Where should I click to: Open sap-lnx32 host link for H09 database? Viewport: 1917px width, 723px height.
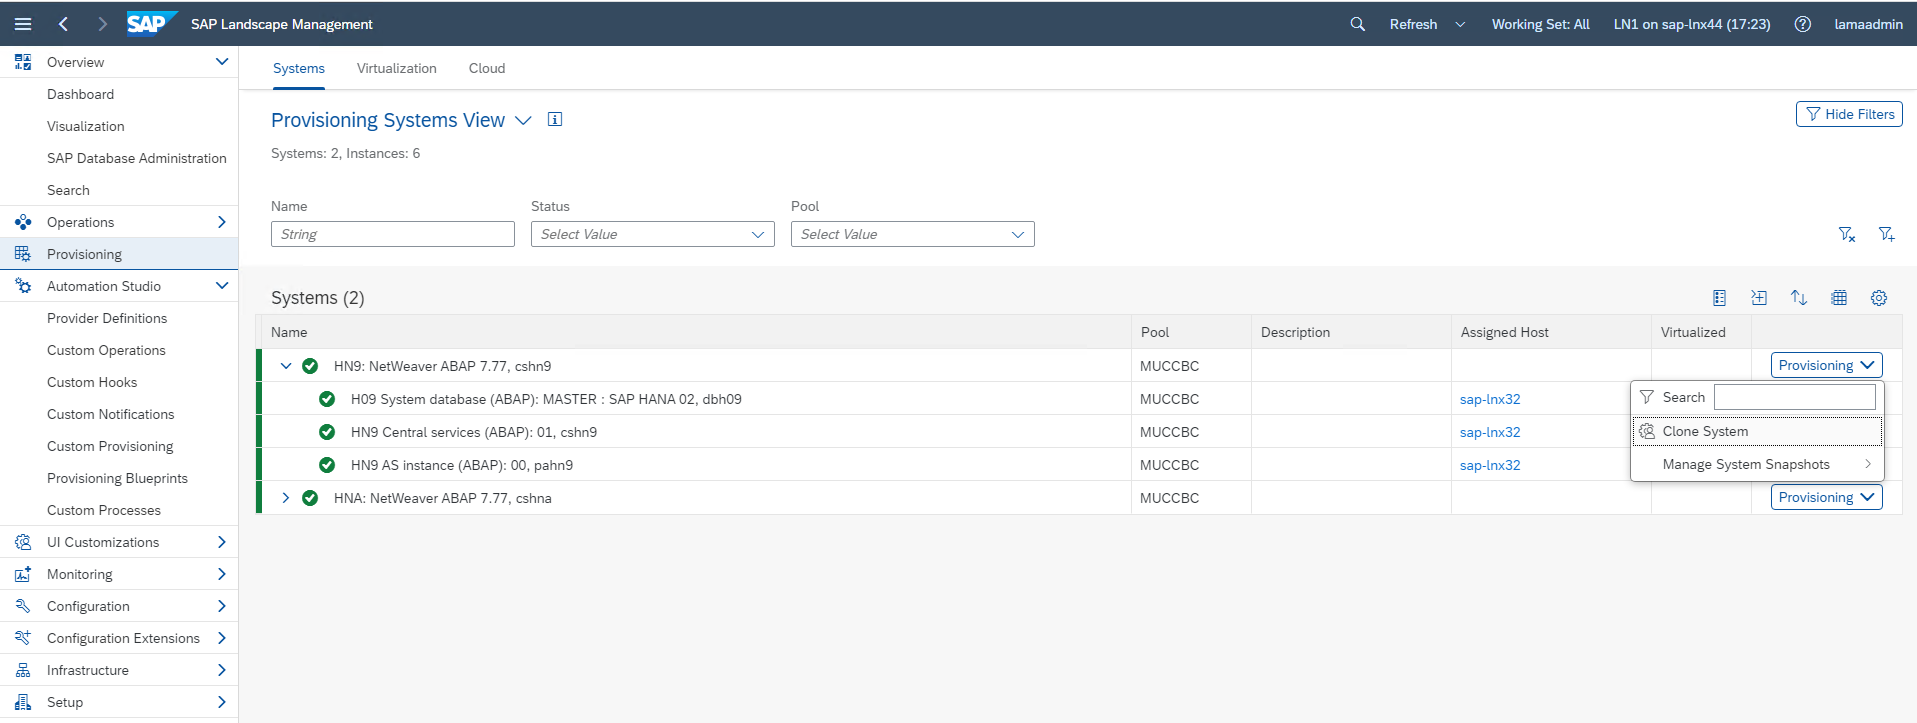point(1490,399)
